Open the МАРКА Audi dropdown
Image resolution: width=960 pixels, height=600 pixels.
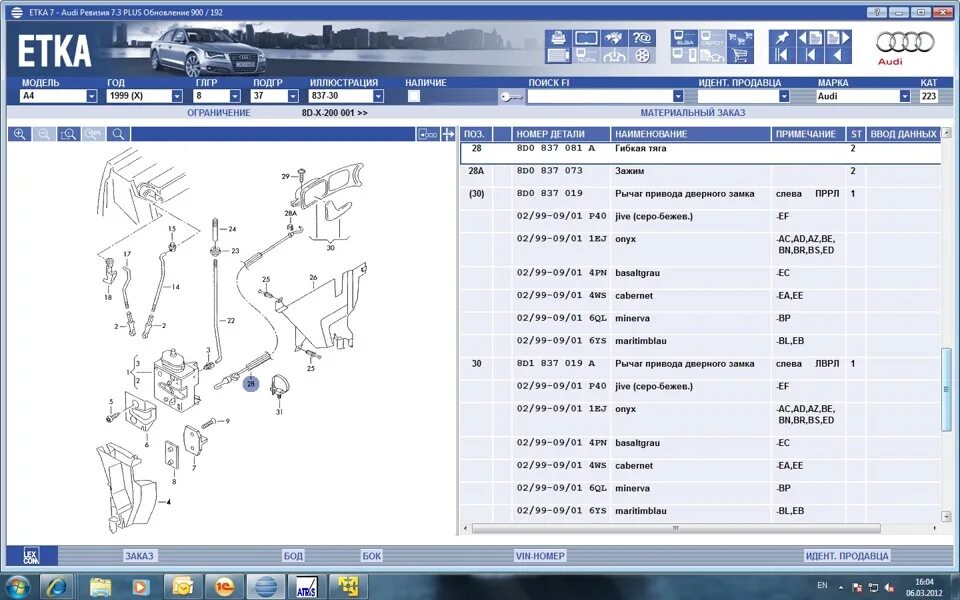904,96
